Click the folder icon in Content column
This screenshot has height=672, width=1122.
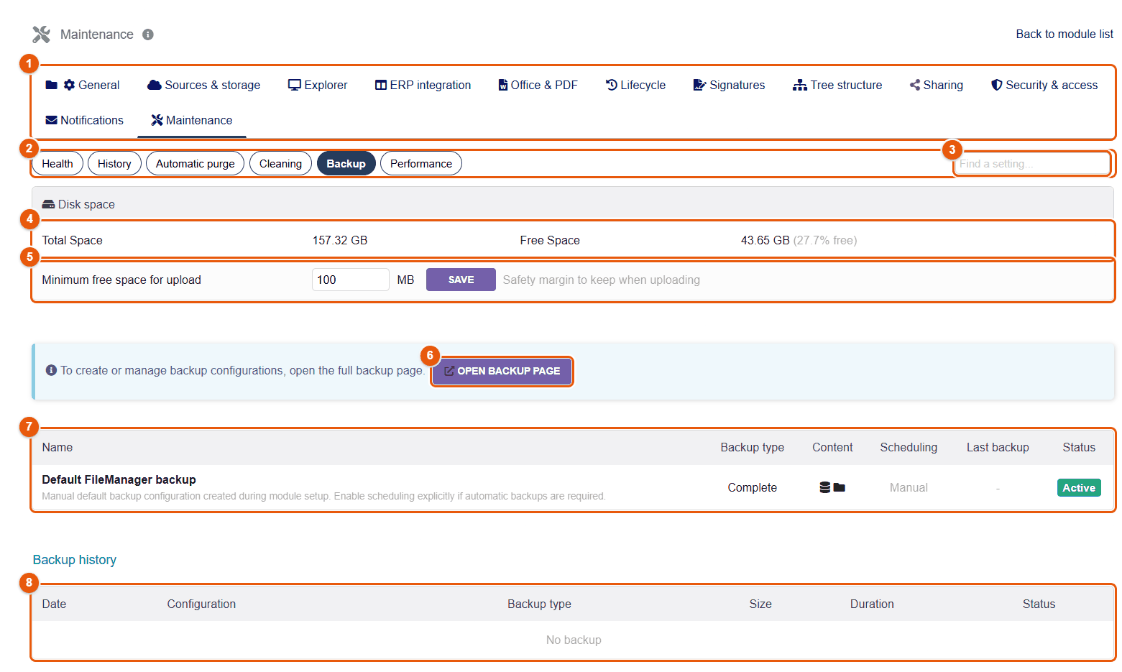pos(839,487)
